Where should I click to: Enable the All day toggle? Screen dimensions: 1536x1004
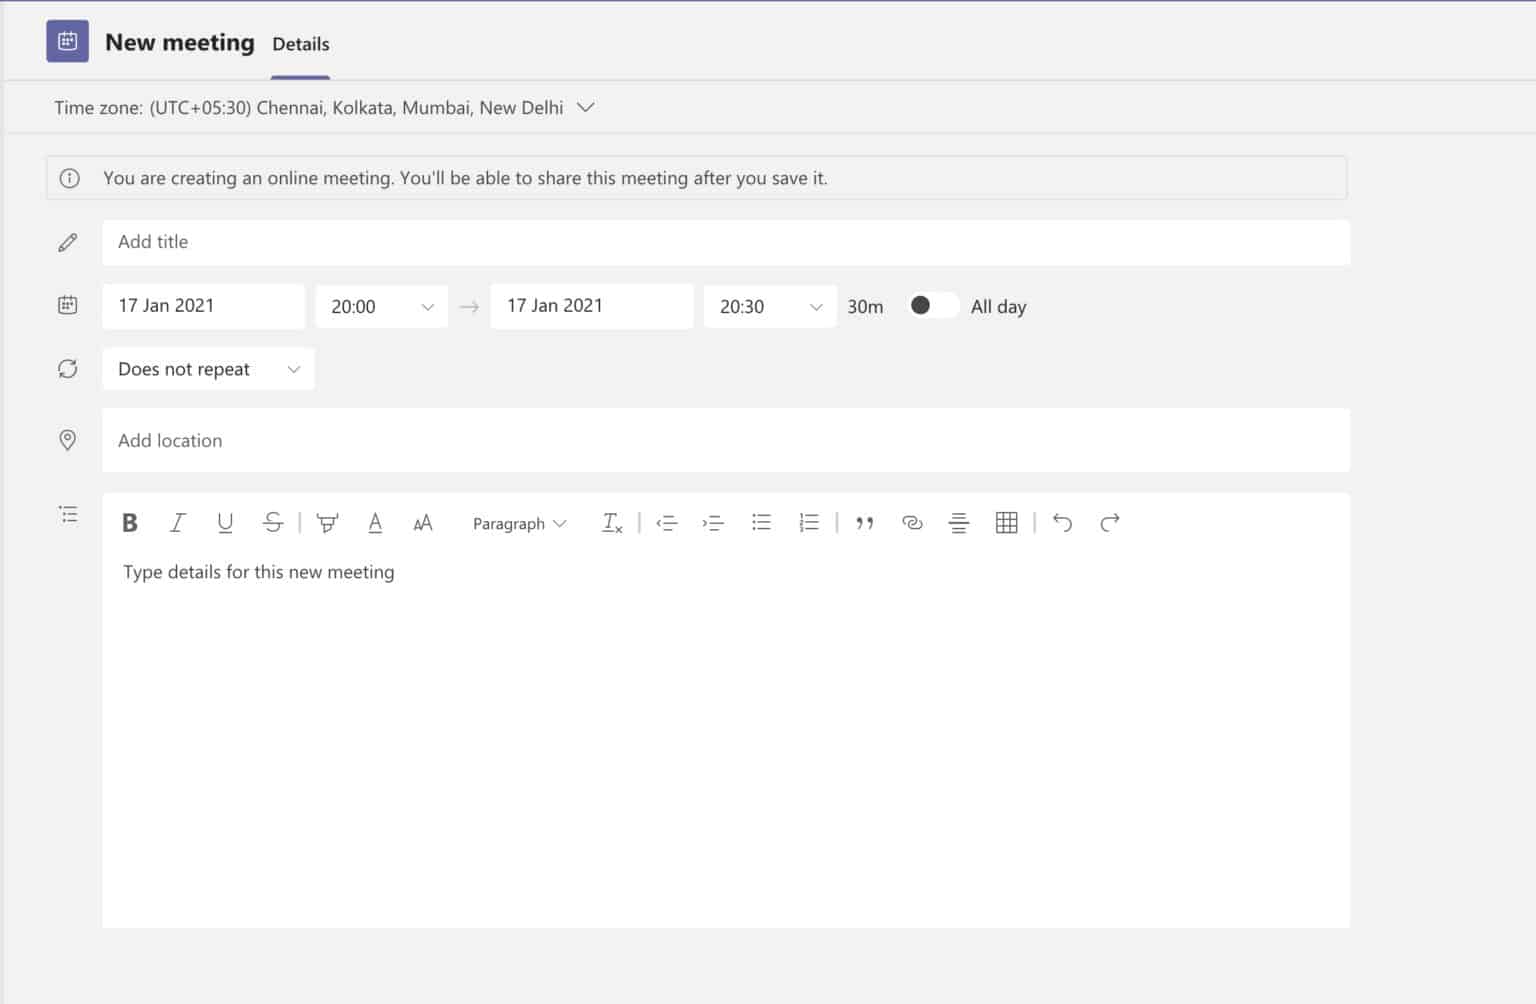[932, 306]
